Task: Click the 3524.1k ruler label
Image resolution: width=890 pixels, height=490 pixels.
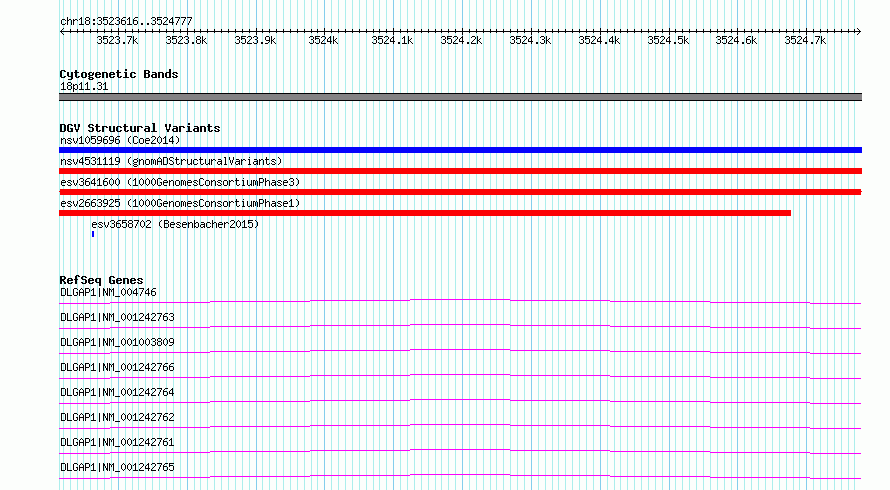Action: pos(392,40)
